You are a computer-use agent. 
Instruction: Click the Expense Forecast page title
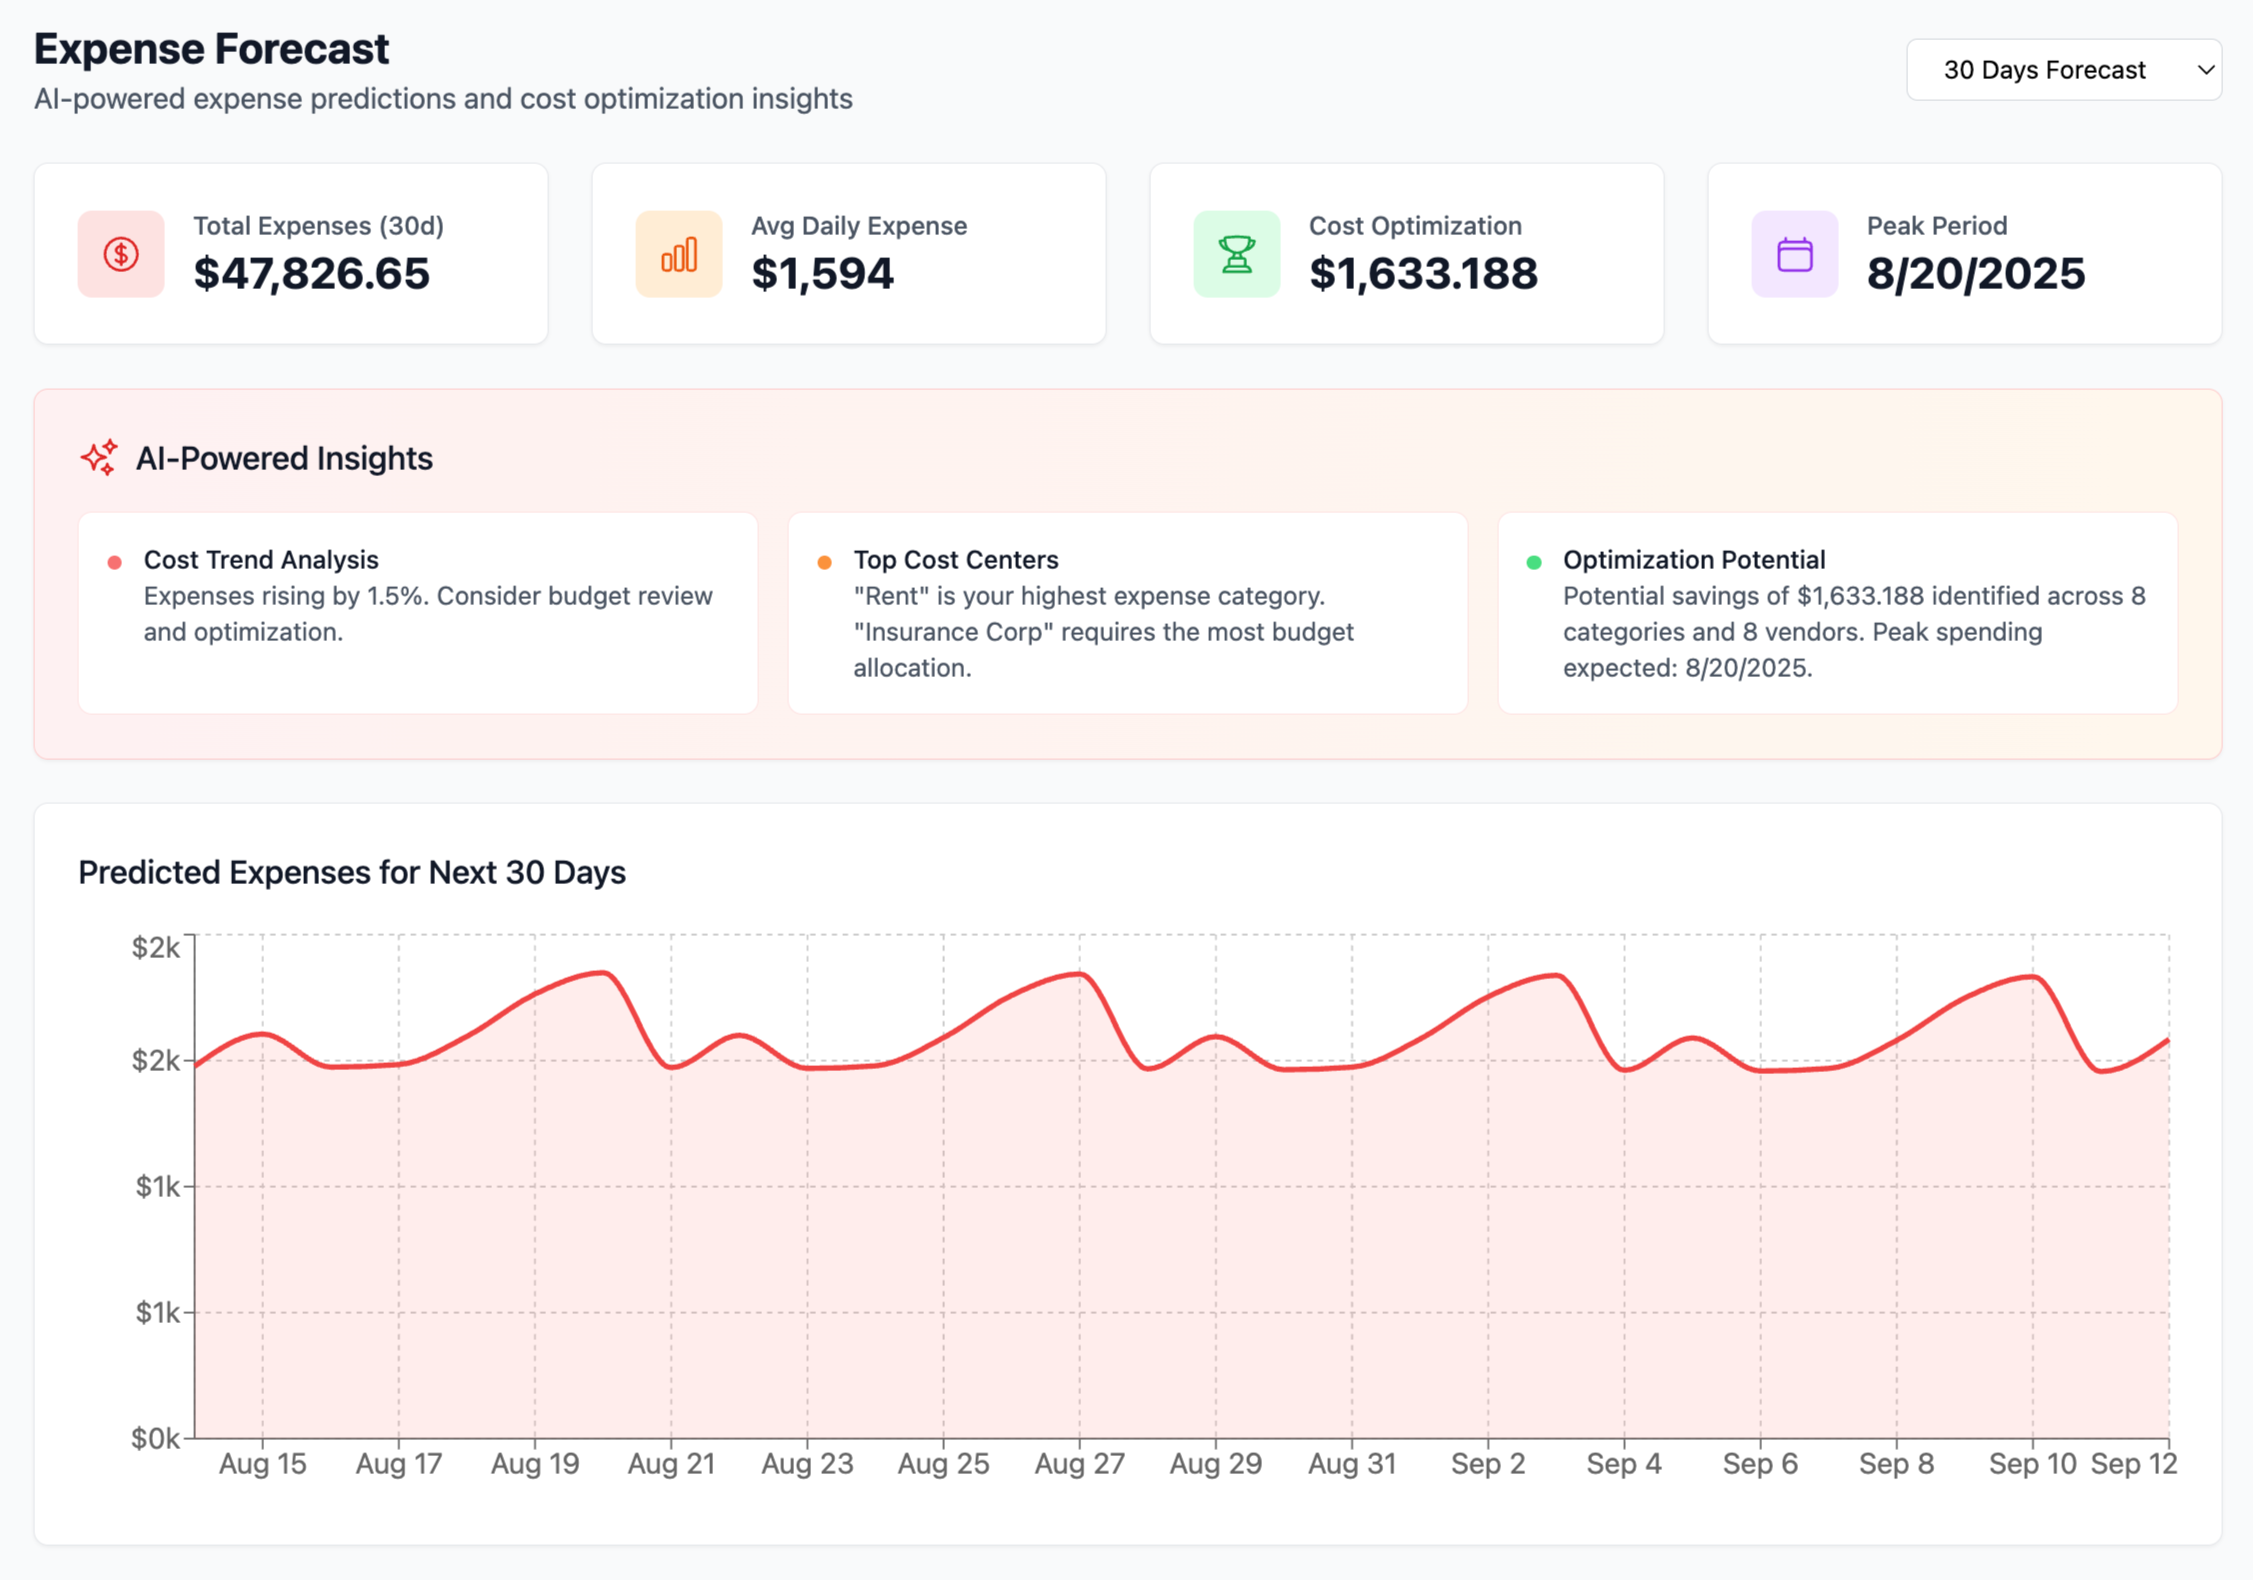click(211, 47)
